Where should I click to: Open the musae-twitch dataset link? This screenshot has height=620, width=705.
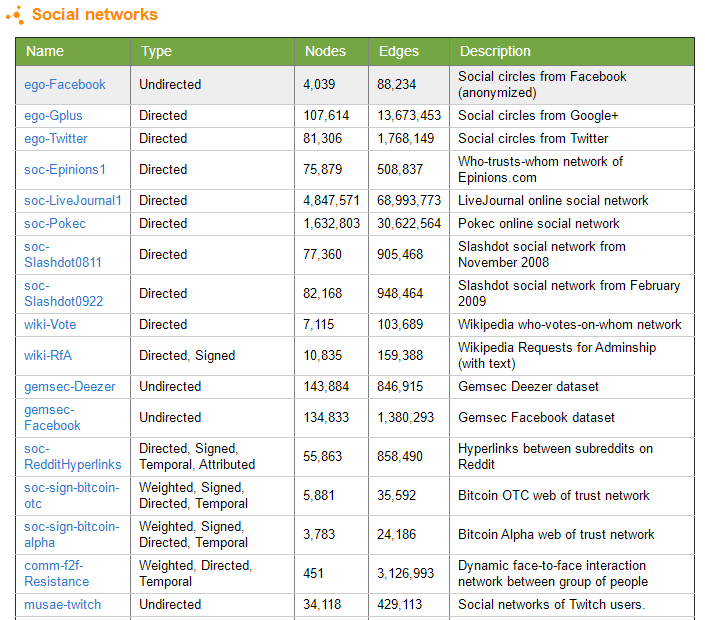click(x=62, y=605)
